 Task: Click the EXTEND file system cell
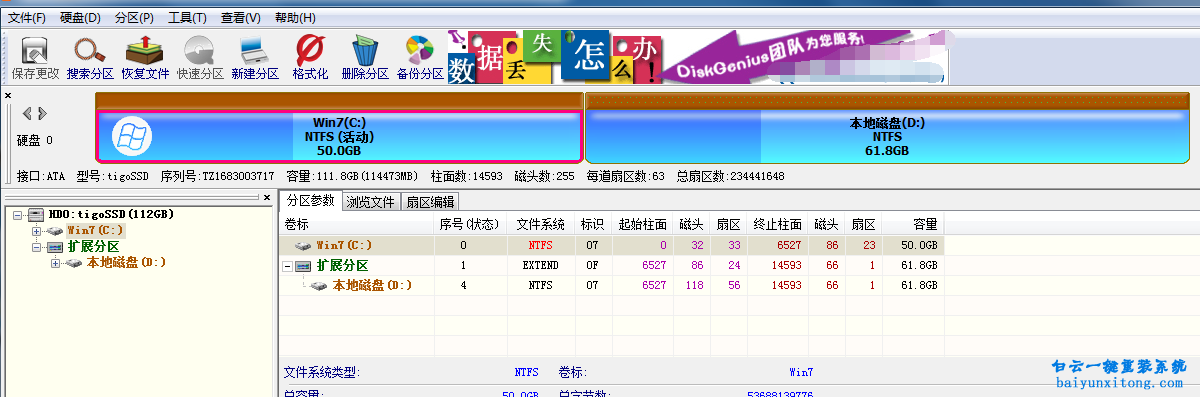click(540, 266)
